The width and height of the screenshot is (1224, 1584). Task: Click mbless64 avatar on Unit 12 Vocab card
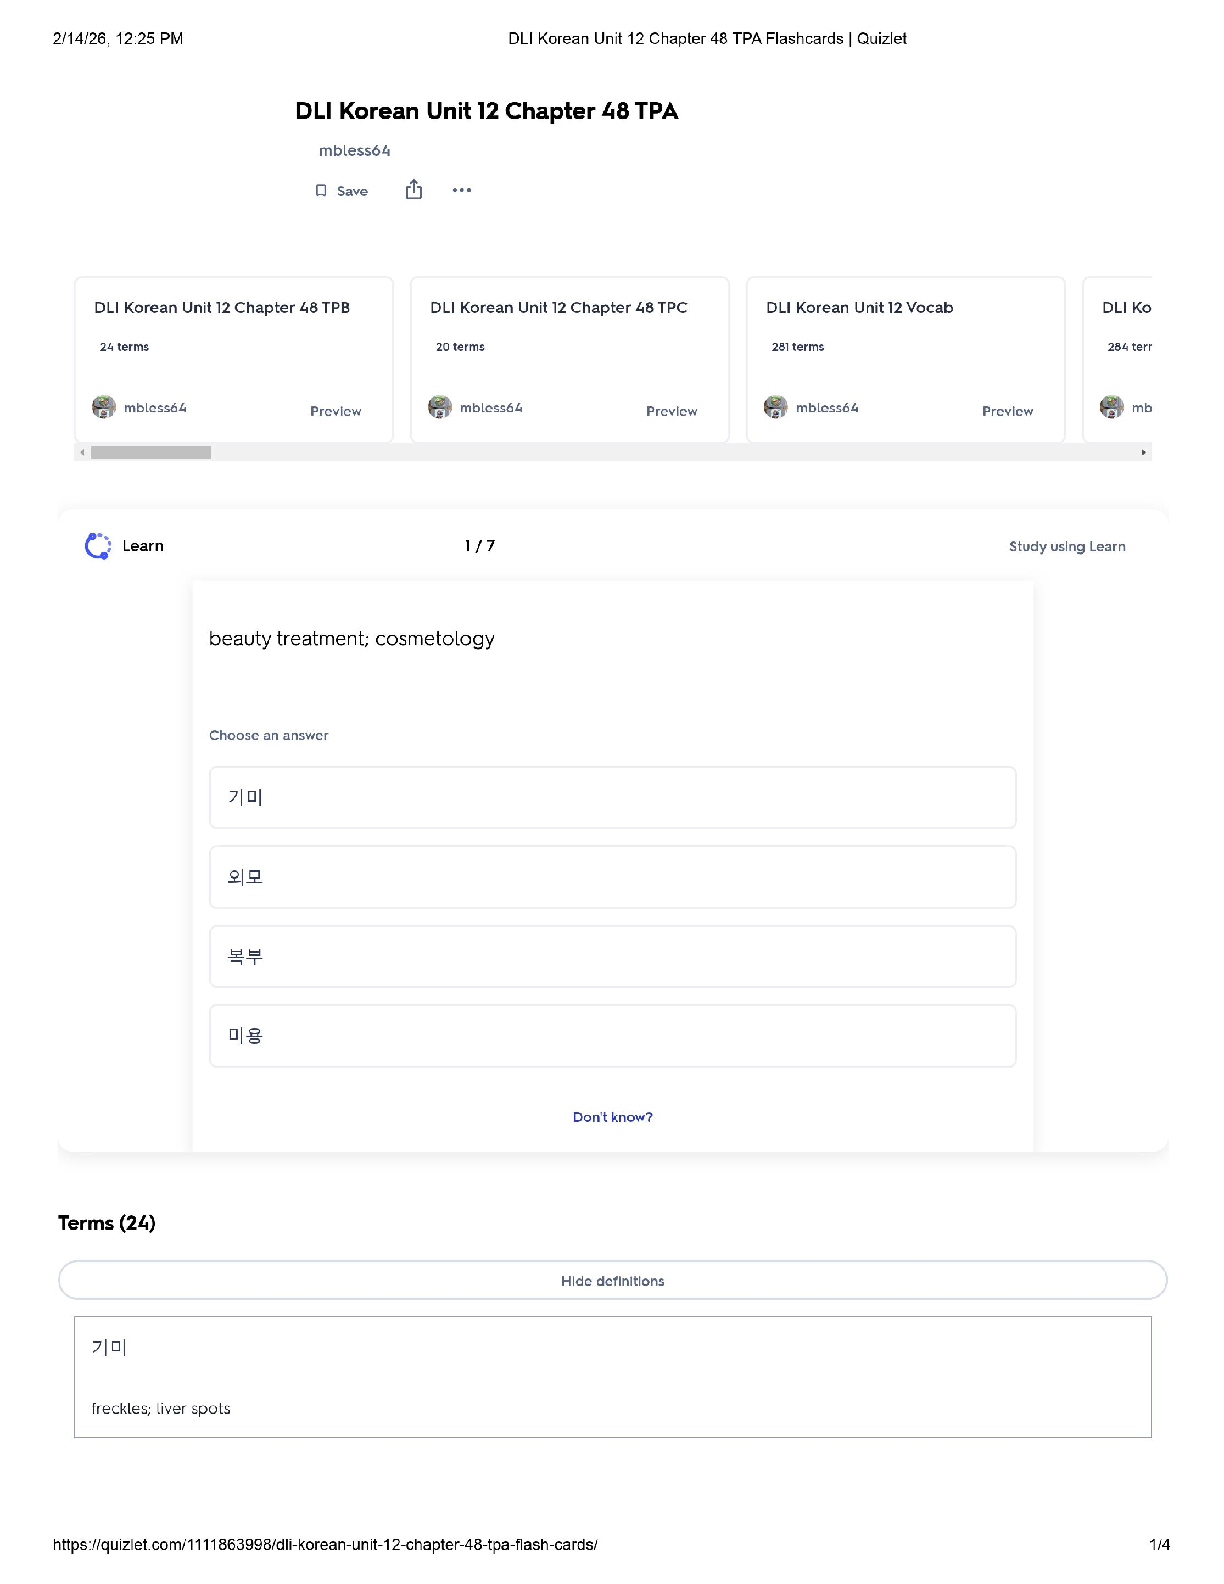tap(776, 408)
